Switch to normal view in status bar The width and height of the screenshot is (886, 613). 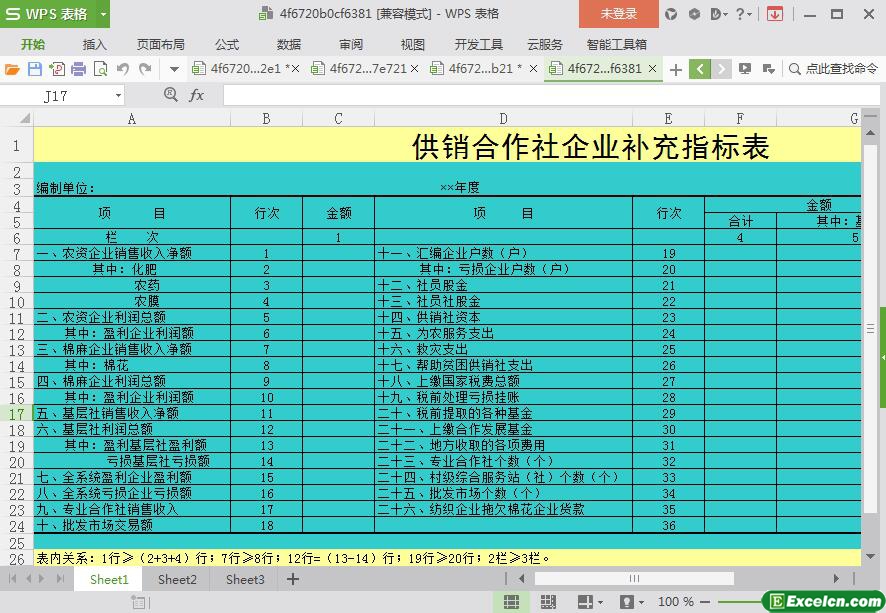point(511,602)
